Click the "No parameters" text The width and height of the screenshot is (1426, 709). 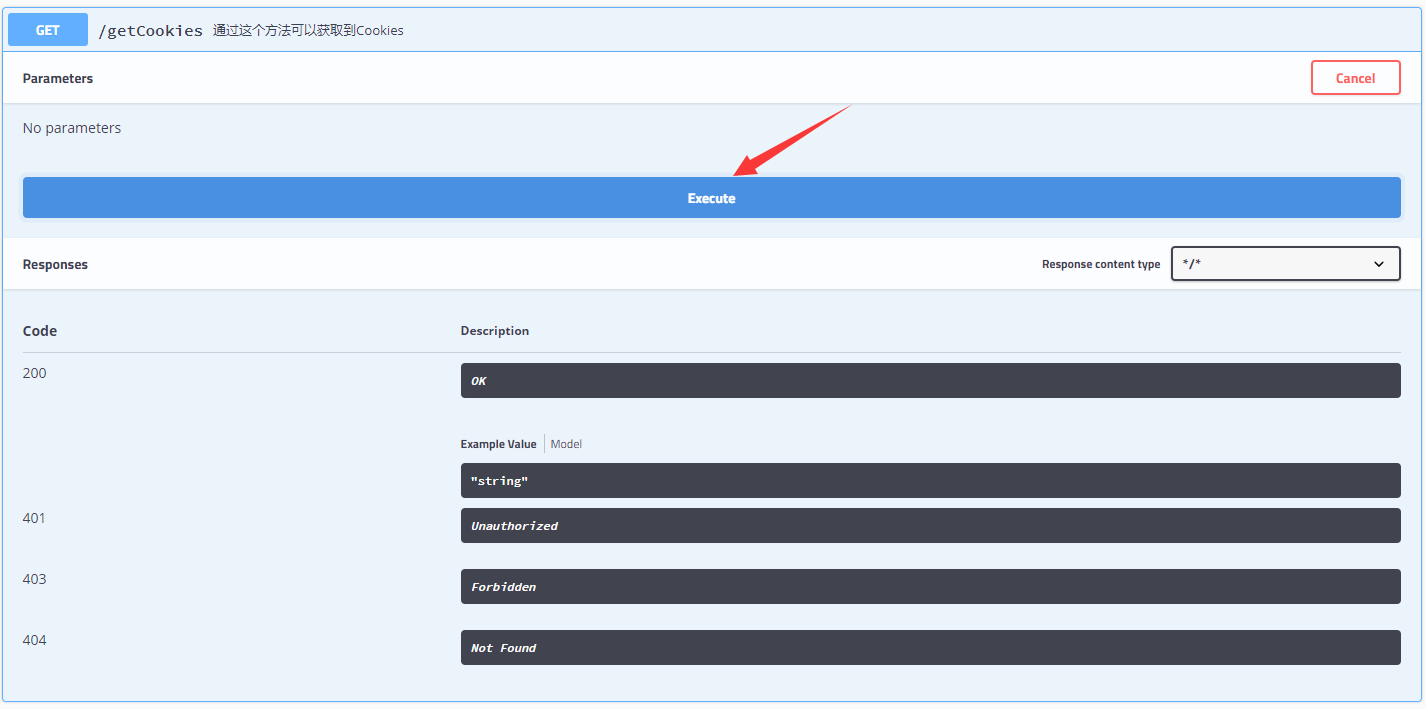click(72, 128)
